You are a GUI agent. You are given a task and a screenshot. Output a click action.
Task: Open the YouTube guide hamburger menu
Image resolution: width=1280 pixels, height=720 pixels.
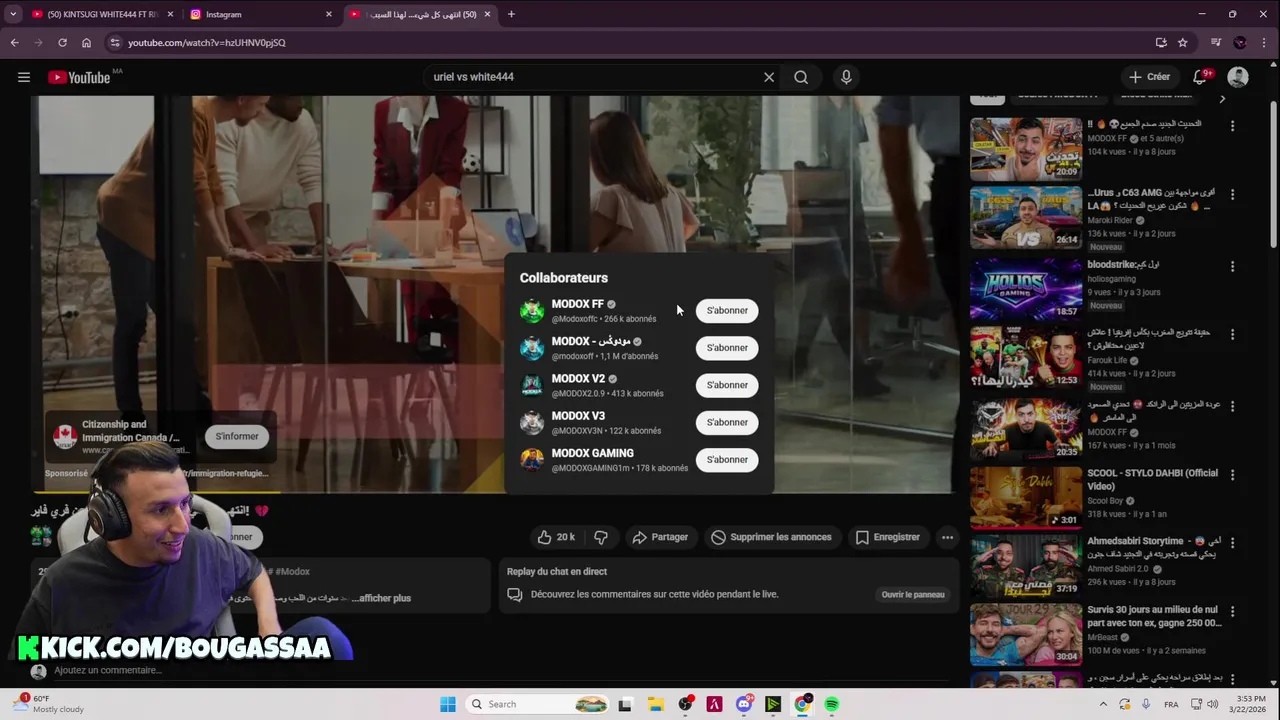24,77
